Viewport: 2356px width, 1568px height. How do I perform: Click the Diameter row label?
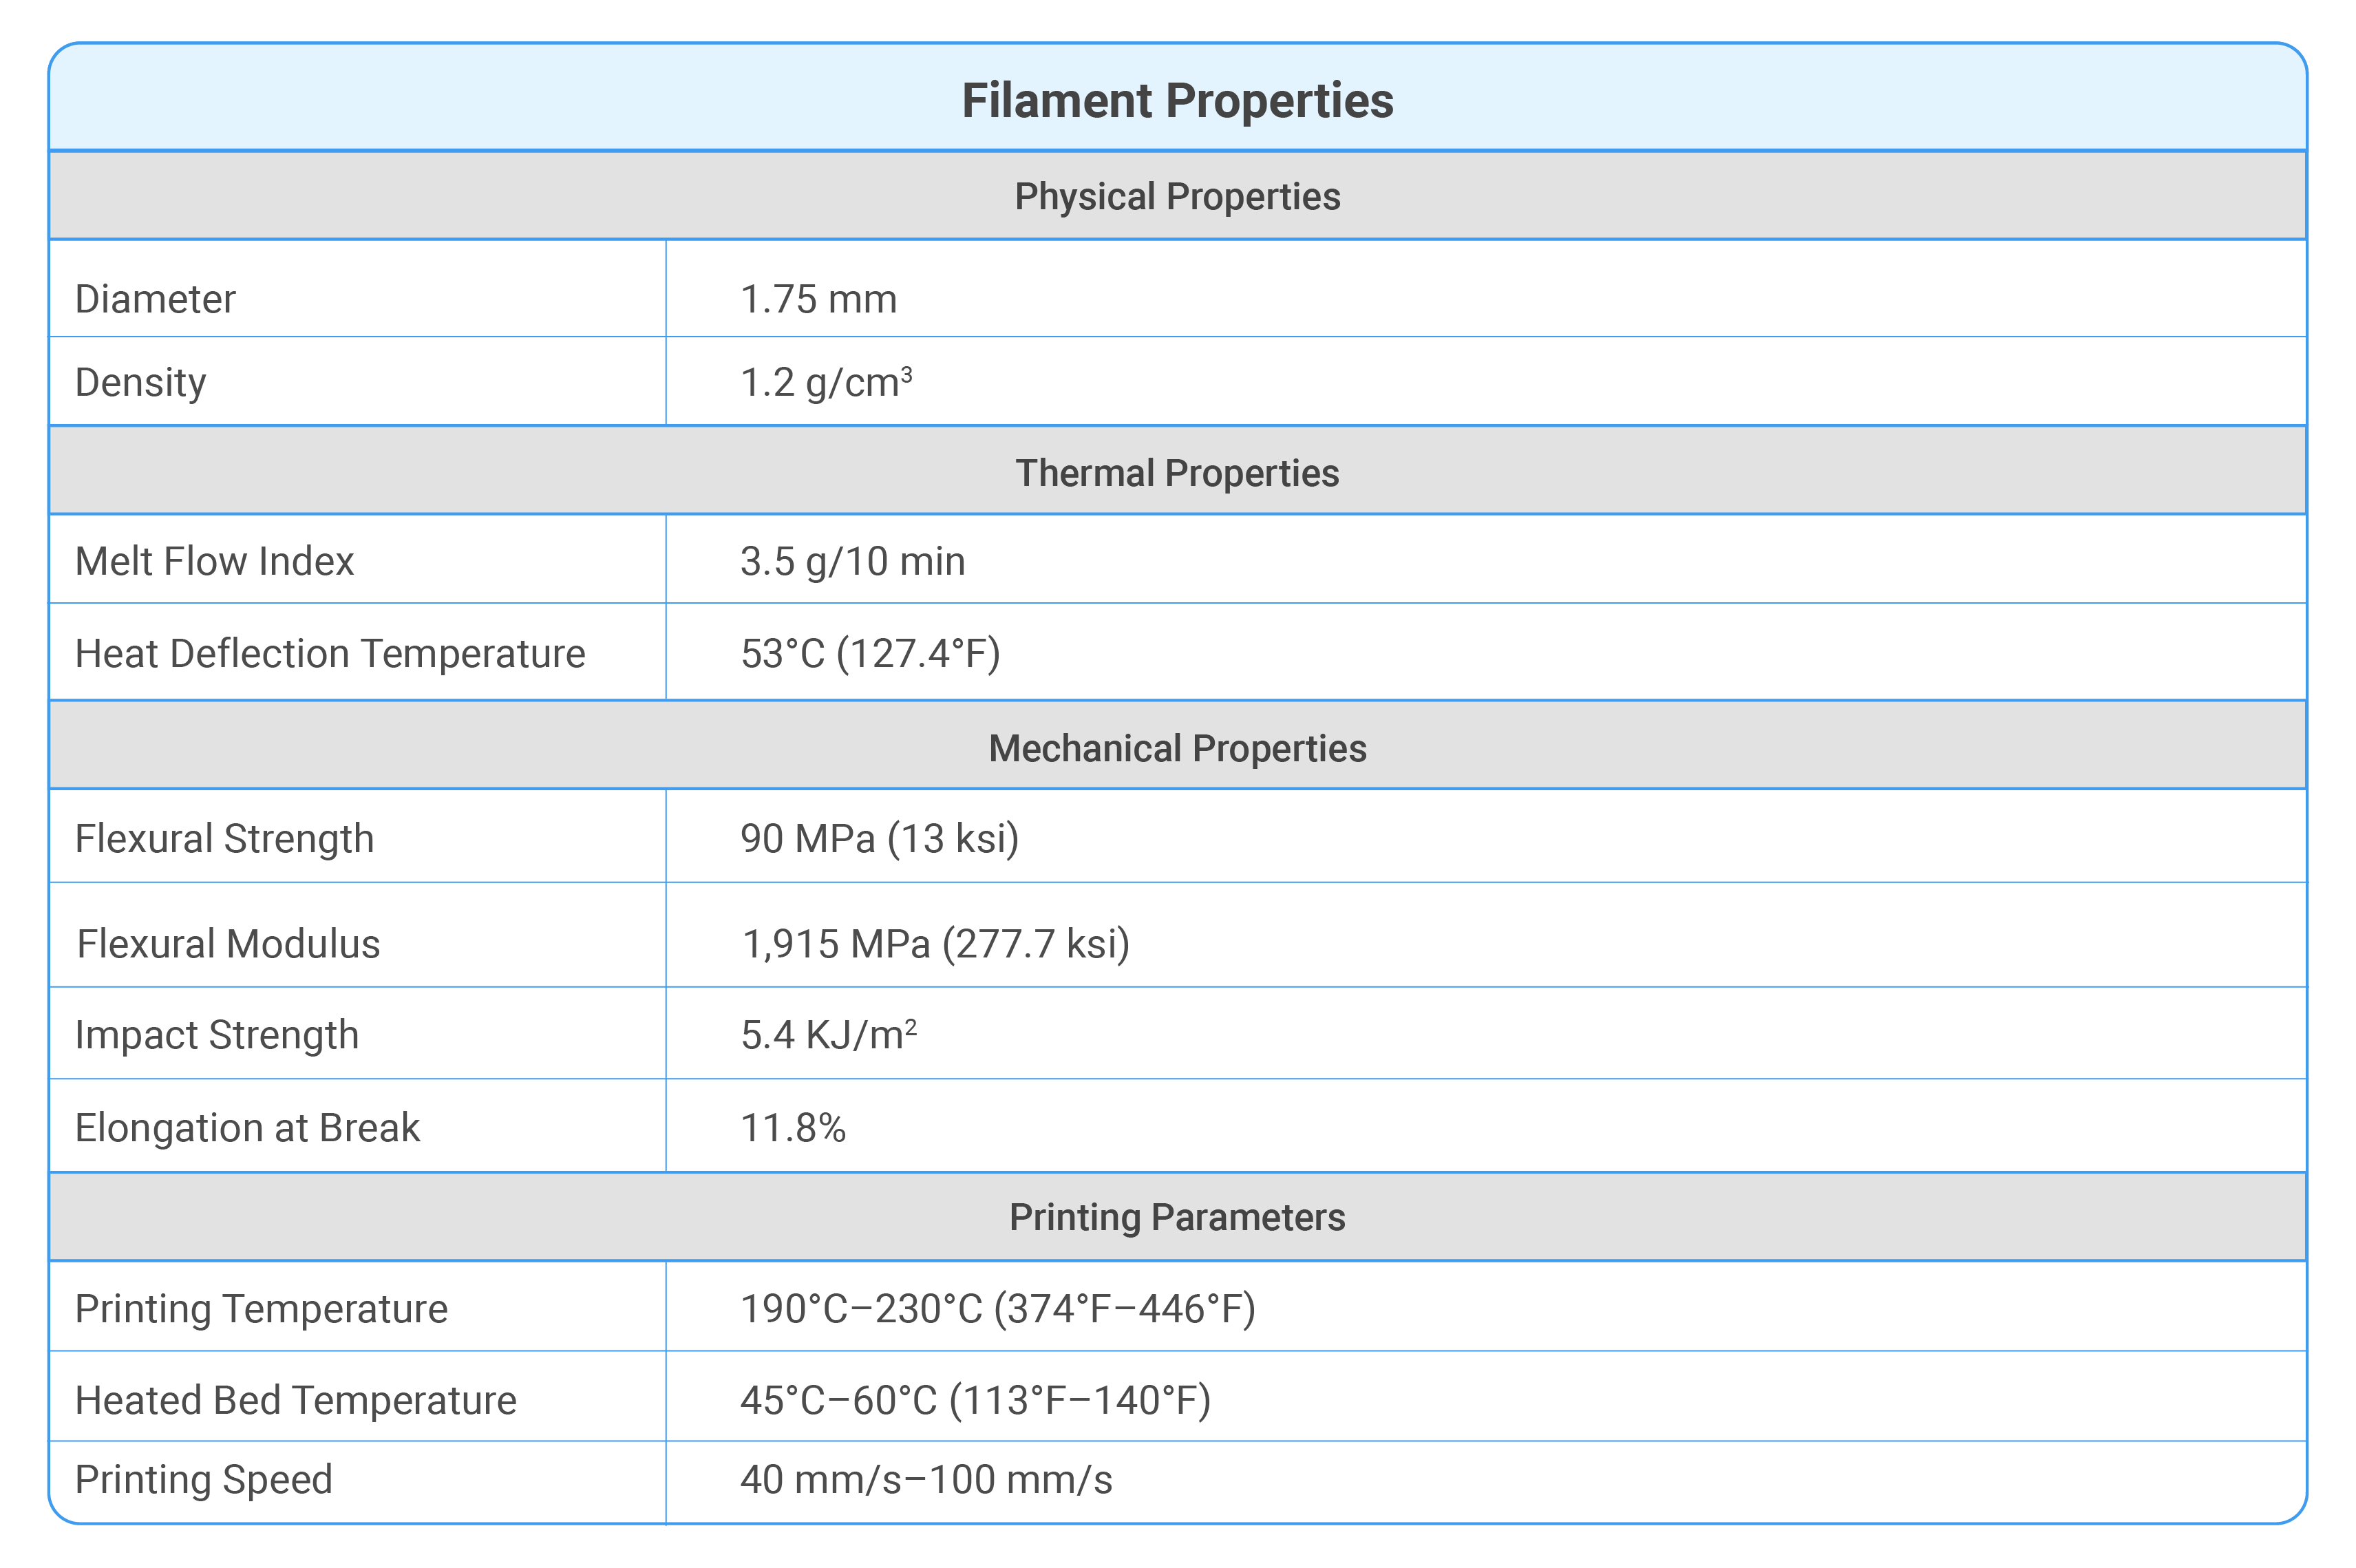[x=155, y=299]
